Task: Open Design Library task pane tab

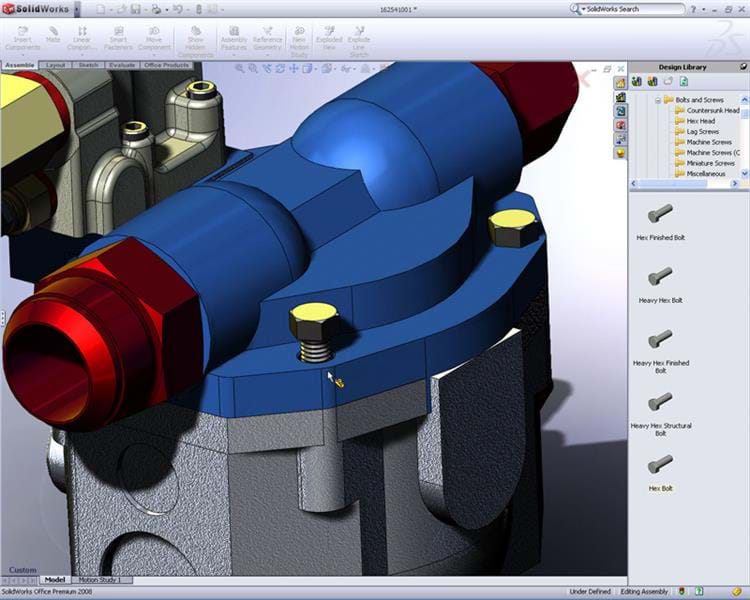Action: click(620, 97)
